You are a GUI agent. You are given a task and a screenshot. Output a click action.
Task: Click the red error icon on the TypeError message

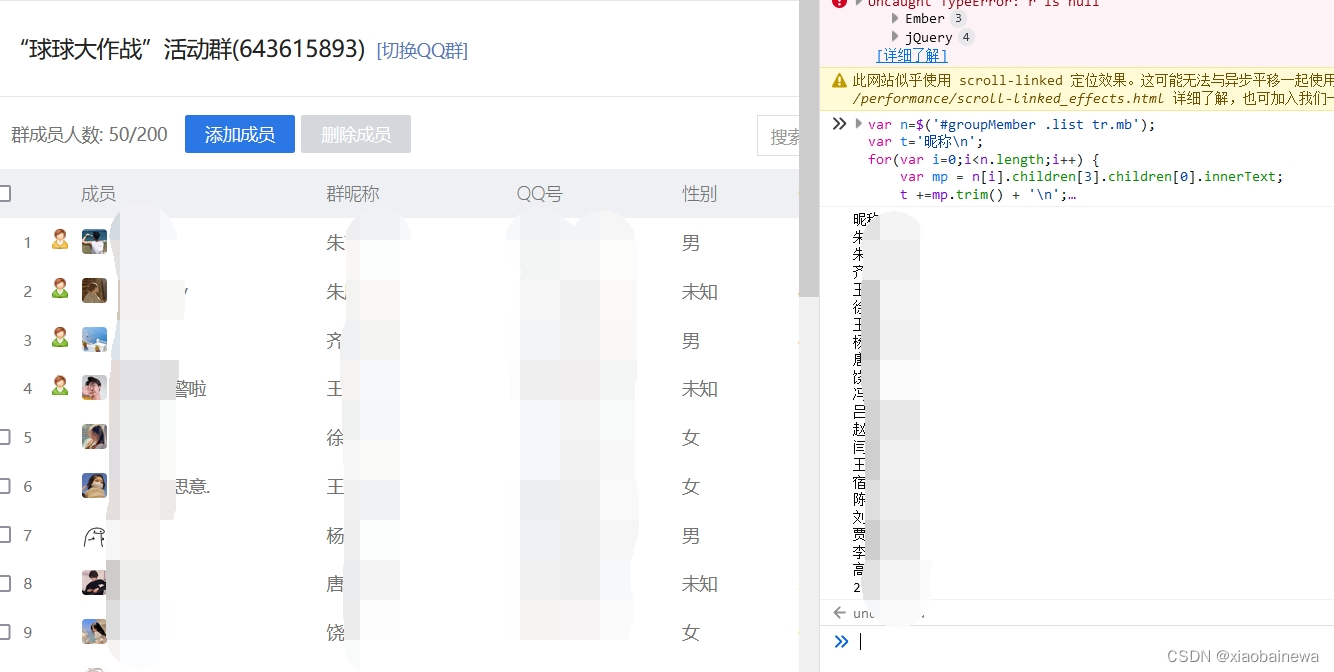pyautogui.click(x=838, y=3)
